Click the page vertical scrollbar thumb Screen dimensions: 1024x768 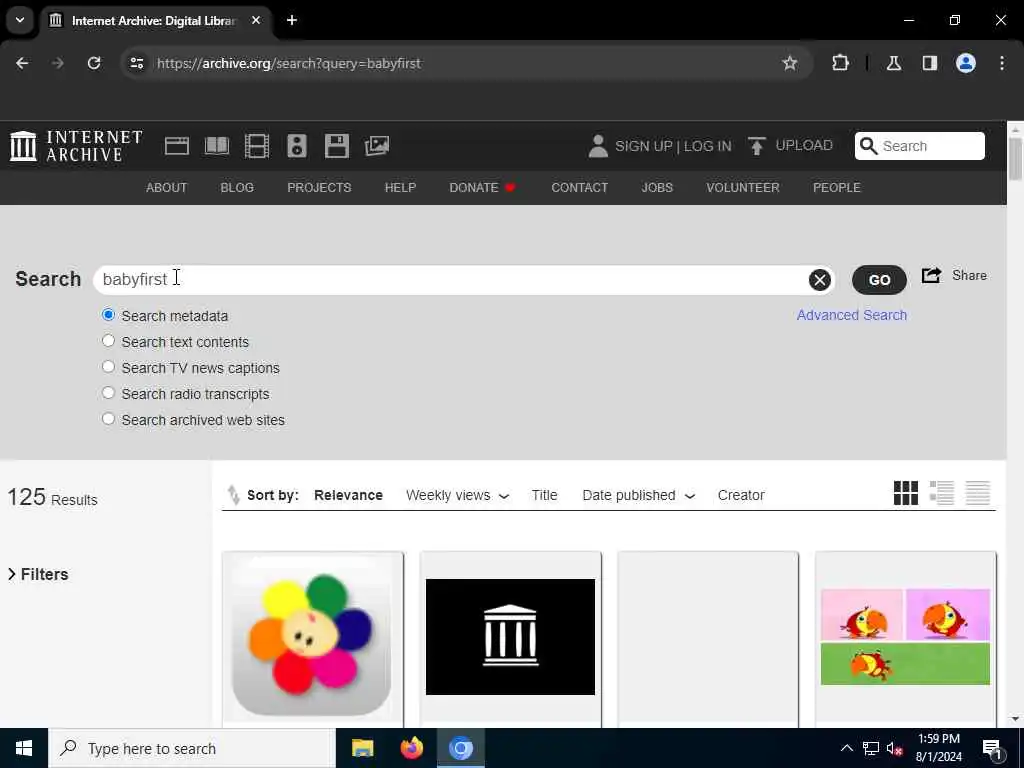1015,159
